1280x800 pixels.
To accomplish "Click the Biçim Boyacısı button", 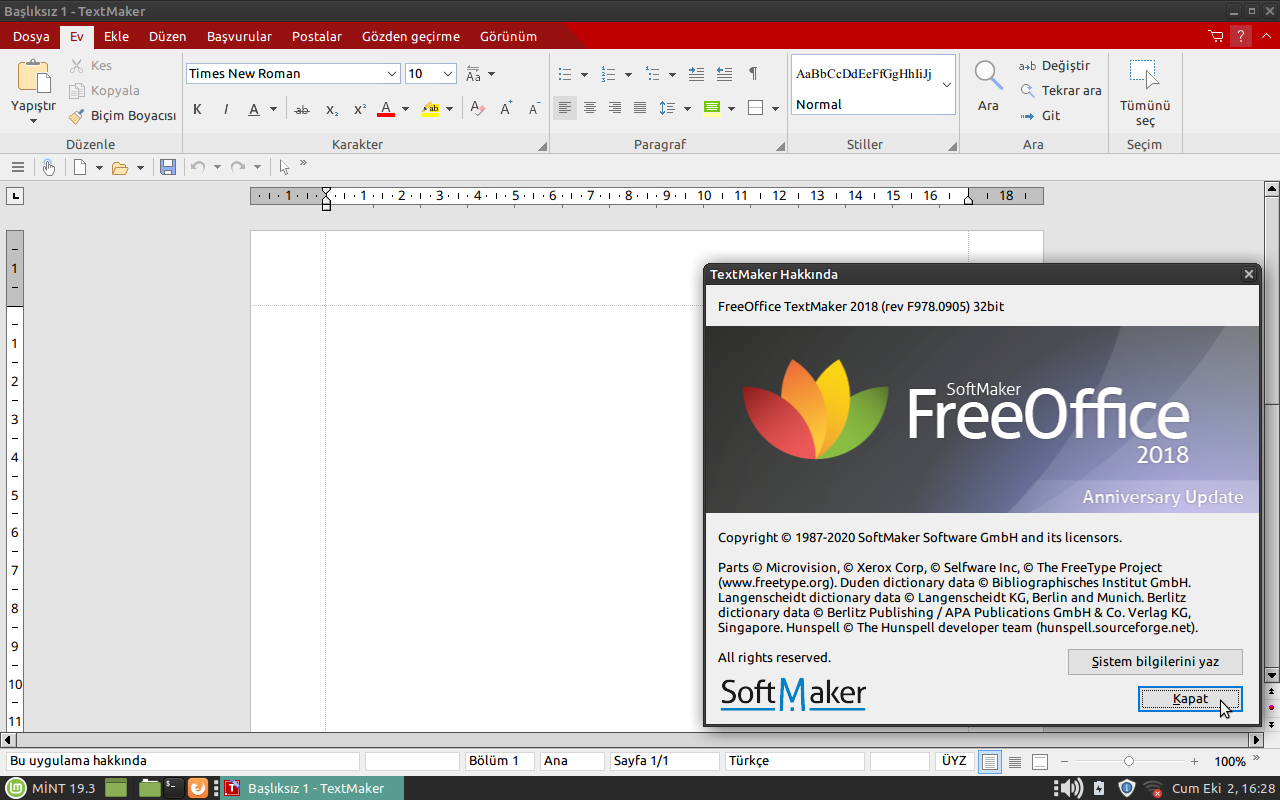I will [x=122, y=115].
